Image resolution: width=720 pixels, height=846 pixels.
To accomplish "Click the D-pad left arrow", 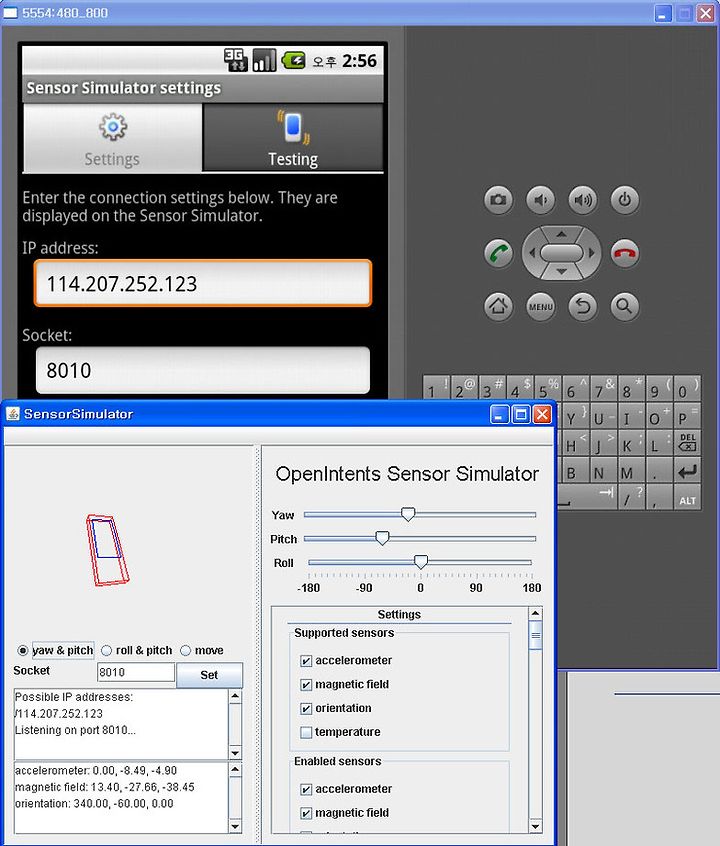I will pyautogui.click(x=532, y=253).
